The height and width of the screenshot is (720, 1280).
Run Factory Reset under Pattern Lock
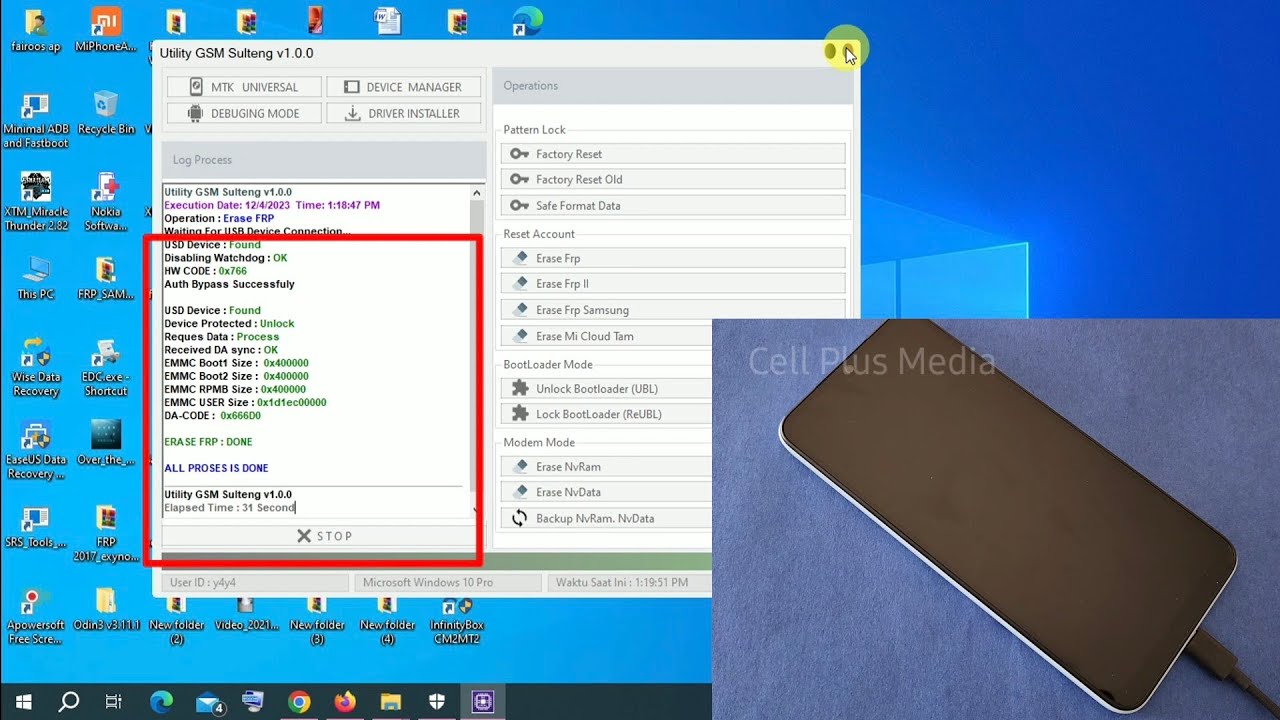pos(673,154)
